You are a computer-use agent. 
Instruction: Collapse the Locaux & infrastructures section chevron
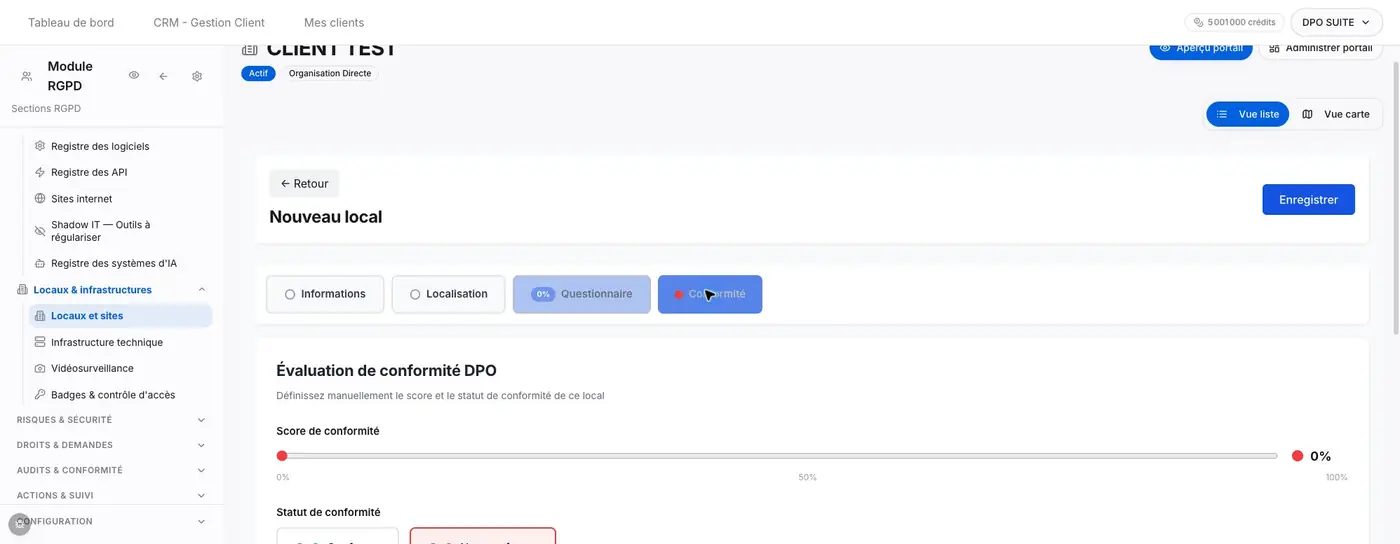tap(201, 290)
